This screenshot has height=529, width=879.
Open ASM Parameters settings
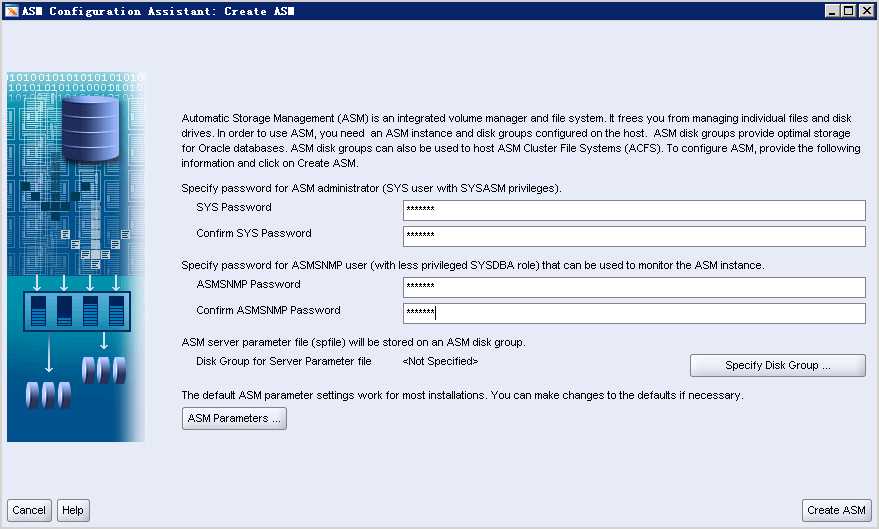[234, 418]
